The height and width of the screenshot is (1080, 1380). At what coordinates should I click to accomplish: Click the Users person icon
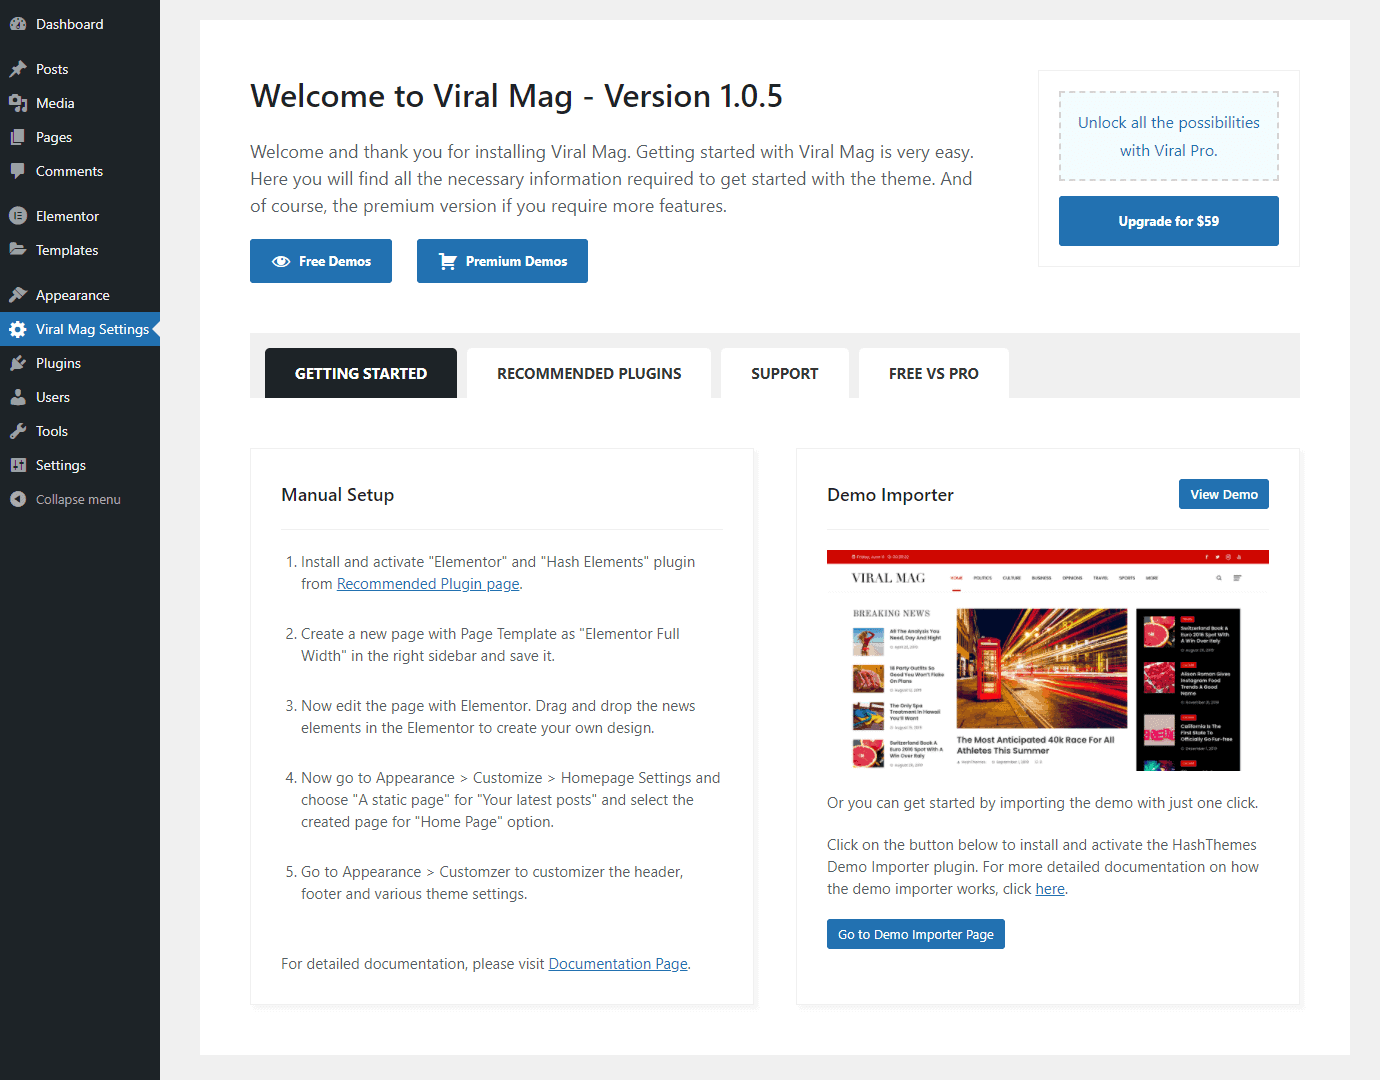coord(18,397)
